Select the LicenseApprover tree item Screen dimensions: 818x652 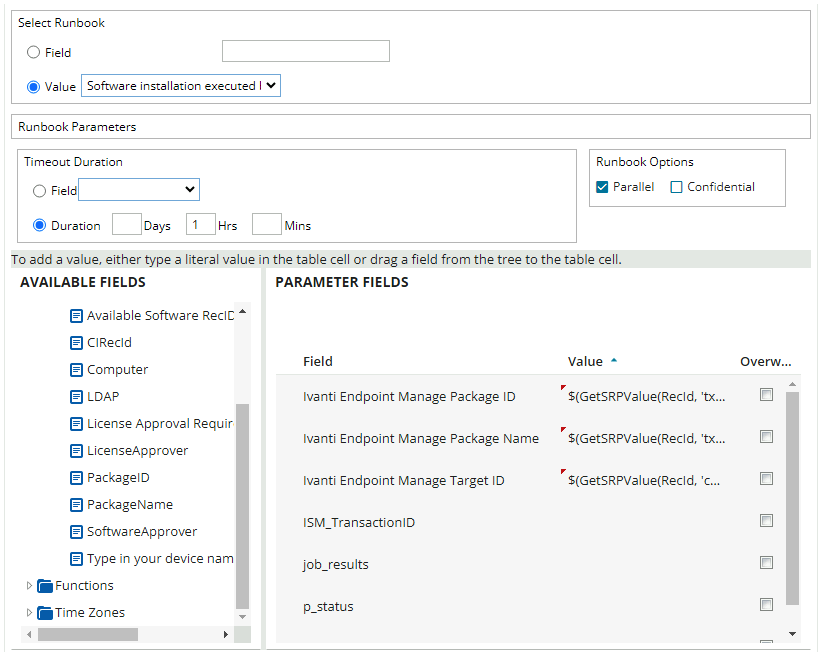pyautogui.click(x=137, y=451)
